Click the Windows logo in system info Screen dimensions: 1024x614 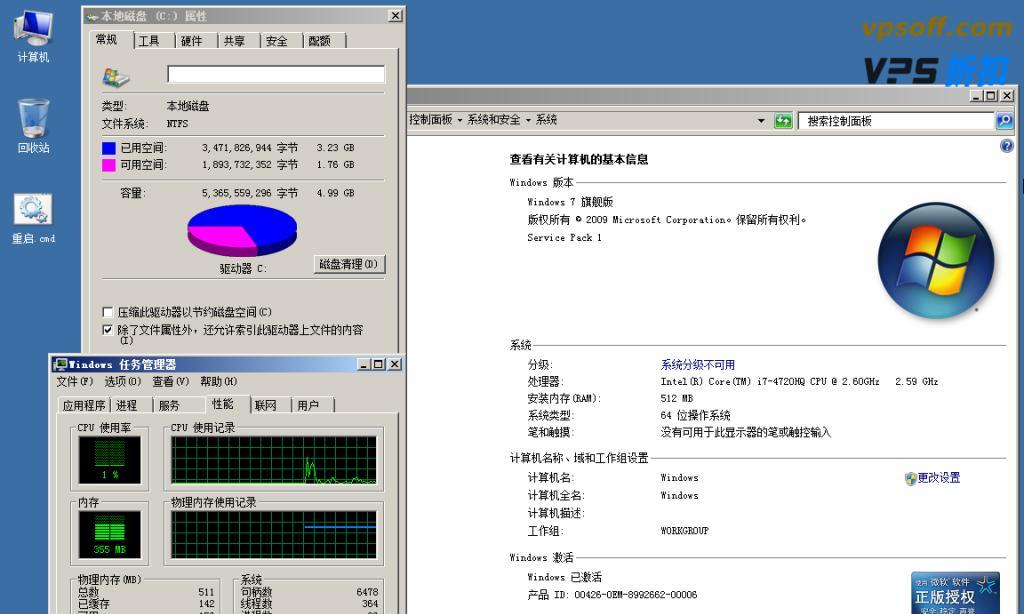click(936, 260)
